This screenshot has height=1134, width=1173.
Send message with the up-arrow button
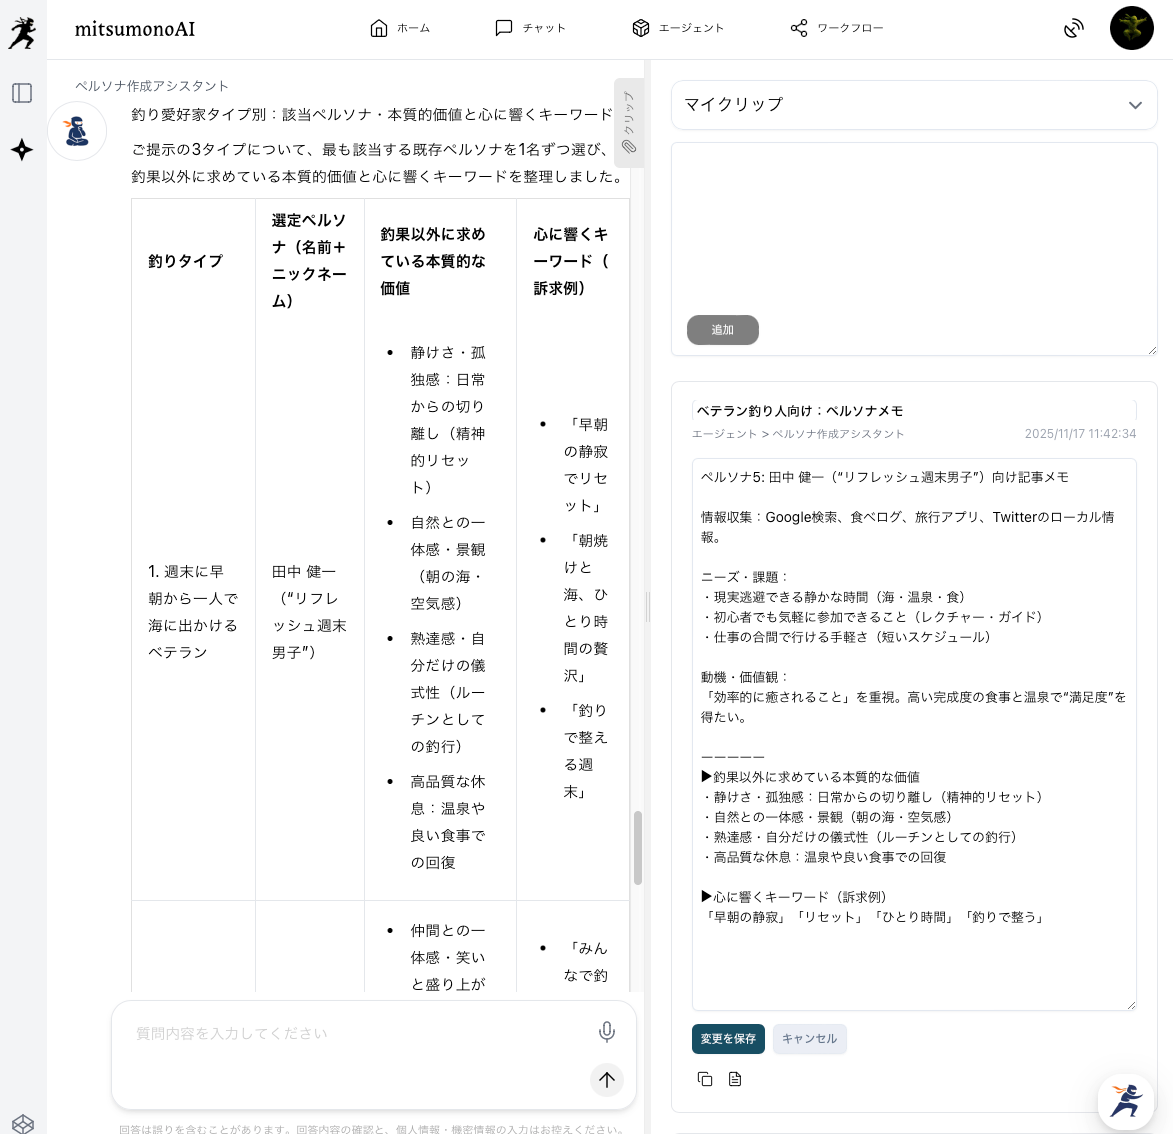(606, 1079)
